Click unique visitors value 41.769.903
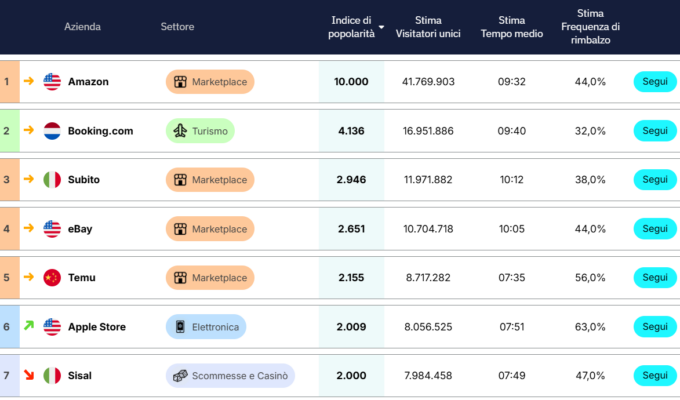This screenshot has height=400, width=680. (428, 82)
